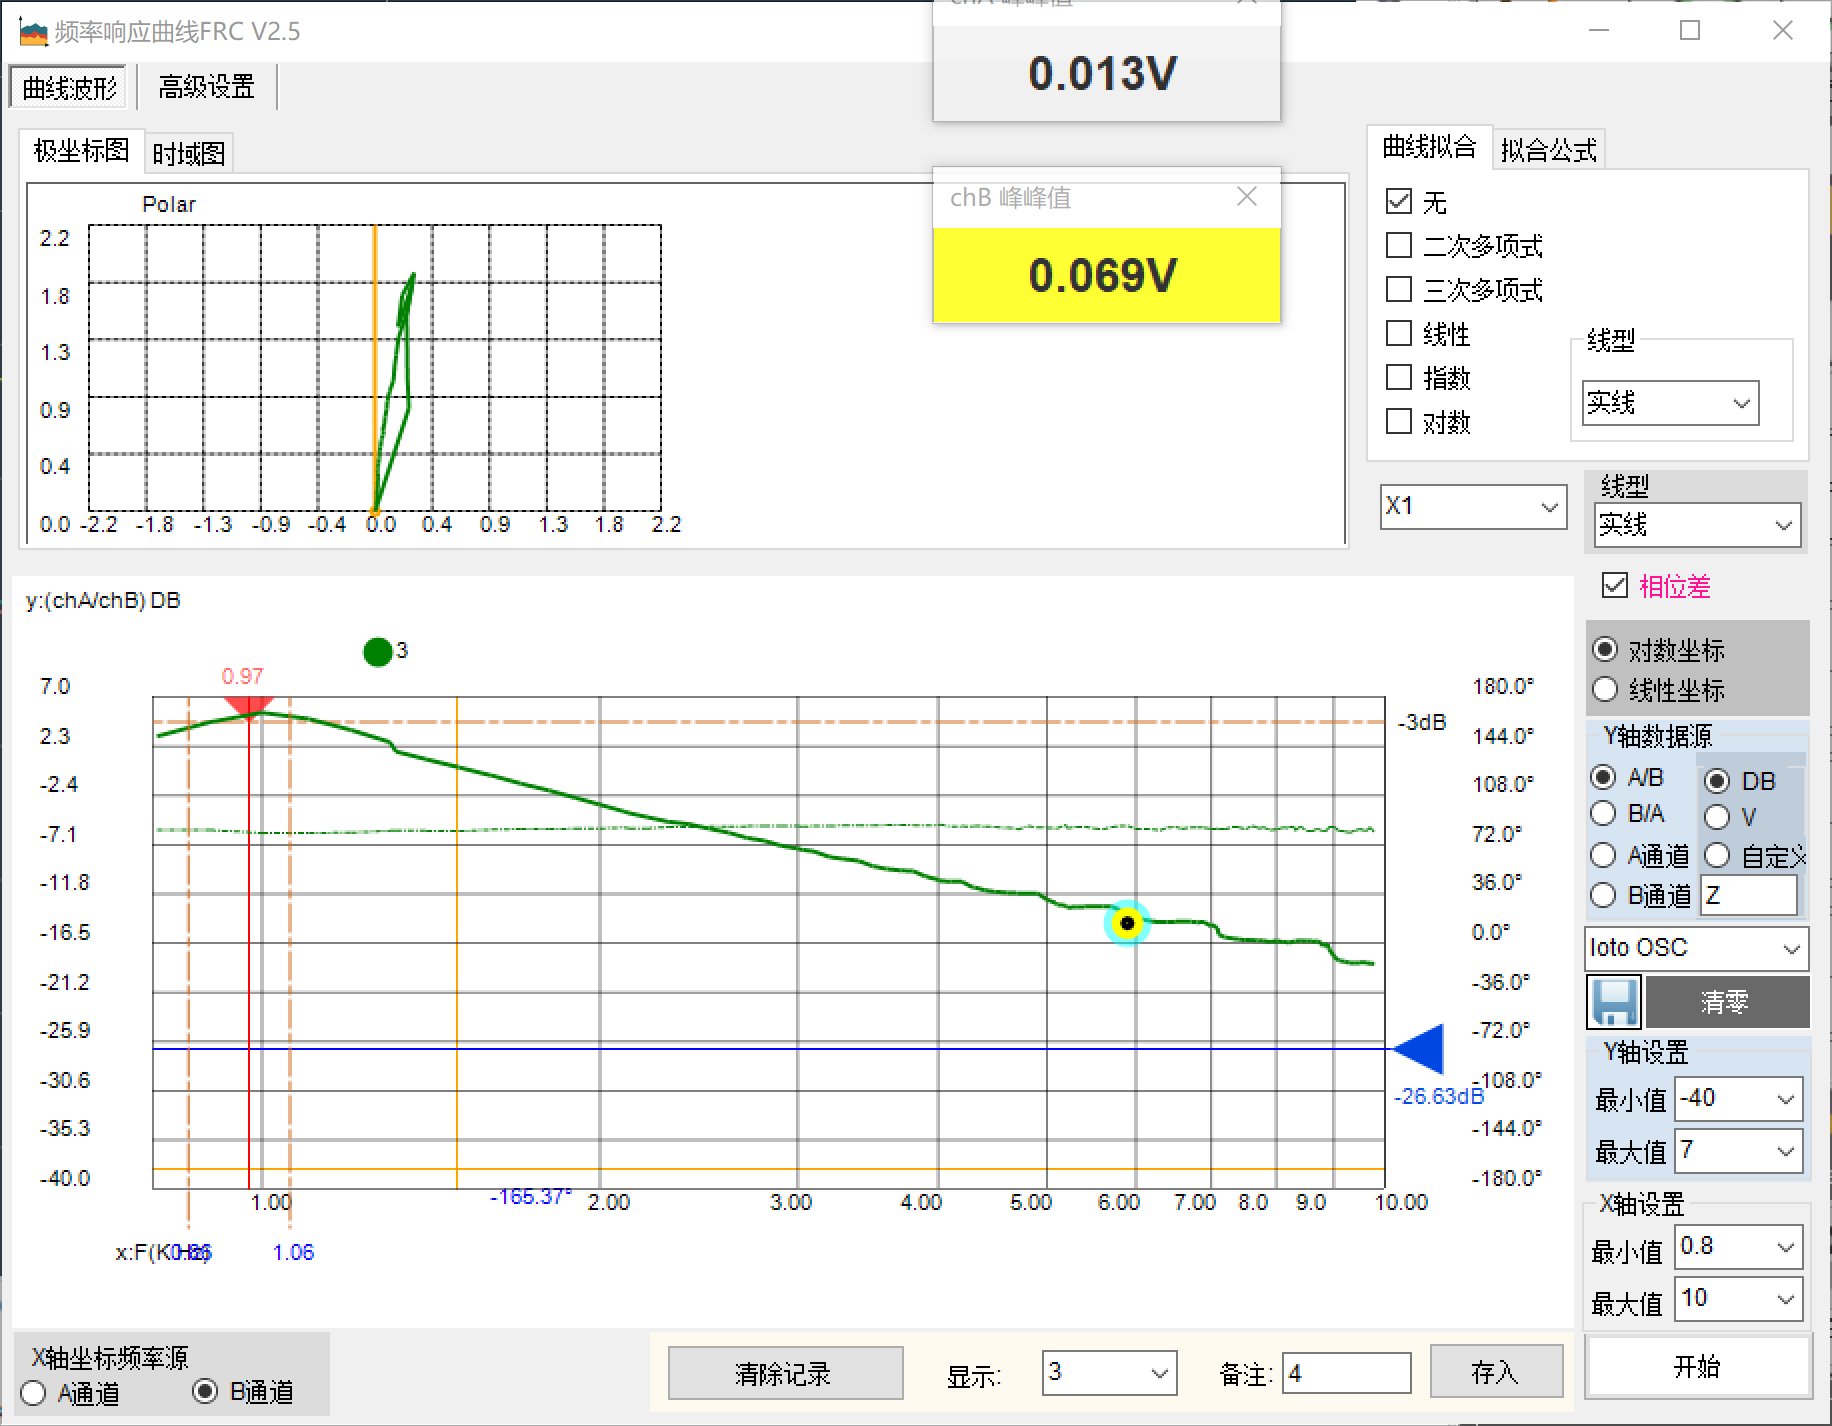Close the chB 峰峰值 popup
The height and width of the screenshot is (1426, 1832).
pos(1246,197)
